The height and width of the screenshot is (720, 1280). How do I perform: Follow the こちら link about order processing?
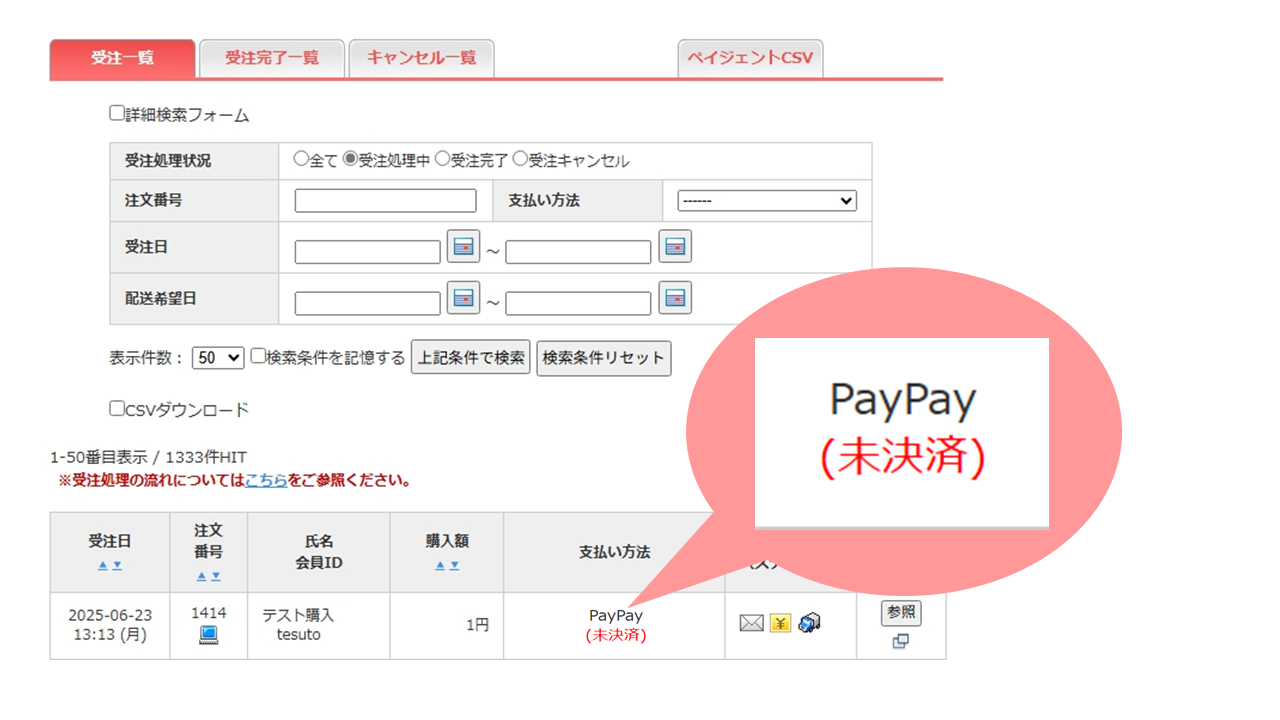pos(266,480)
